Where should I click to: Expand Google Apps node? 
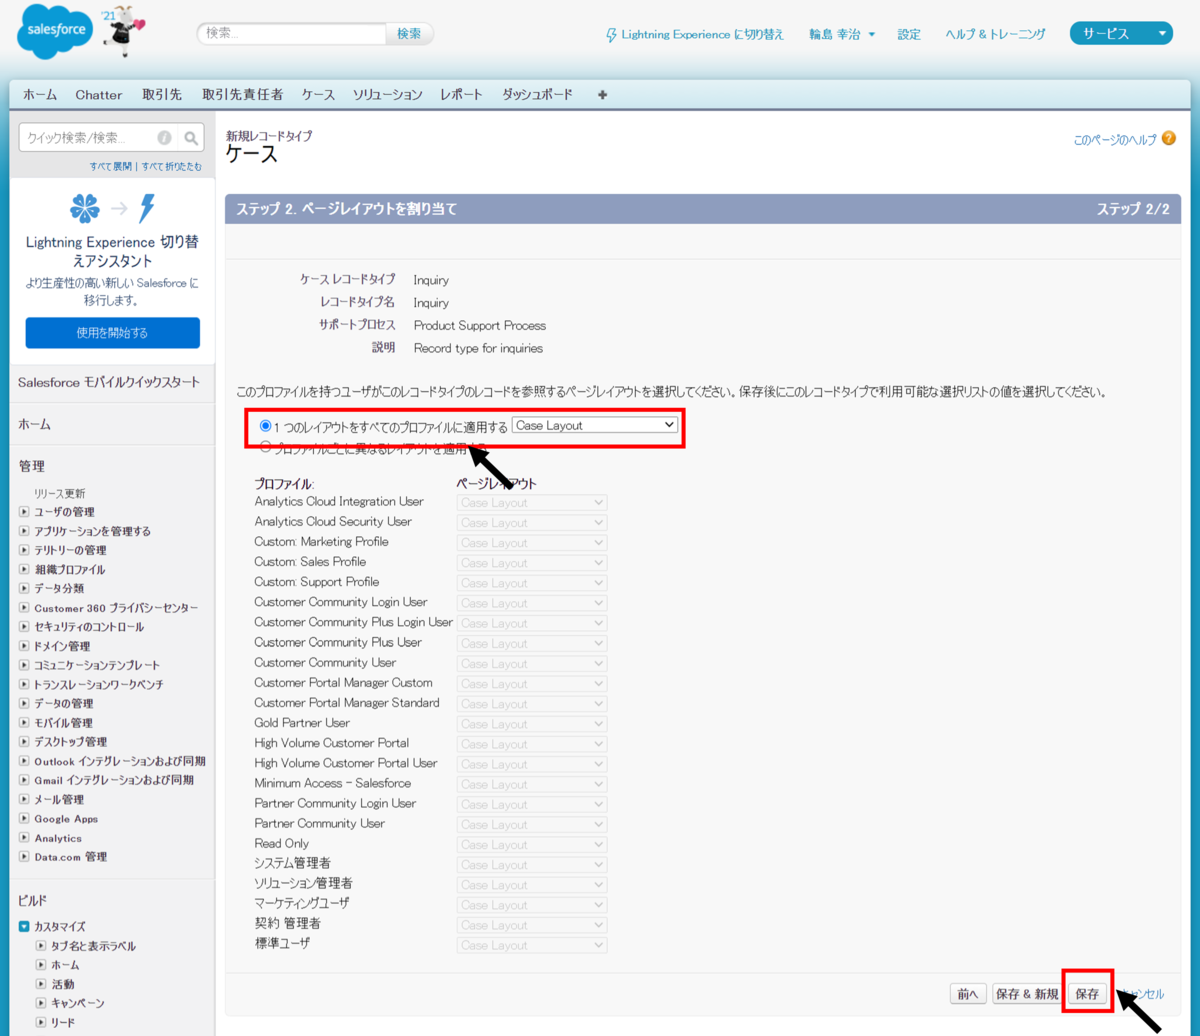click(24, 819)
